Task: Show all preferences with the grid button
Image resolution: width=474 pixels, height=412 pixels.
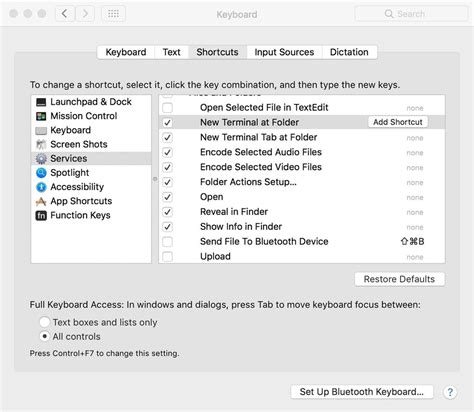Action: coord(113,14)
